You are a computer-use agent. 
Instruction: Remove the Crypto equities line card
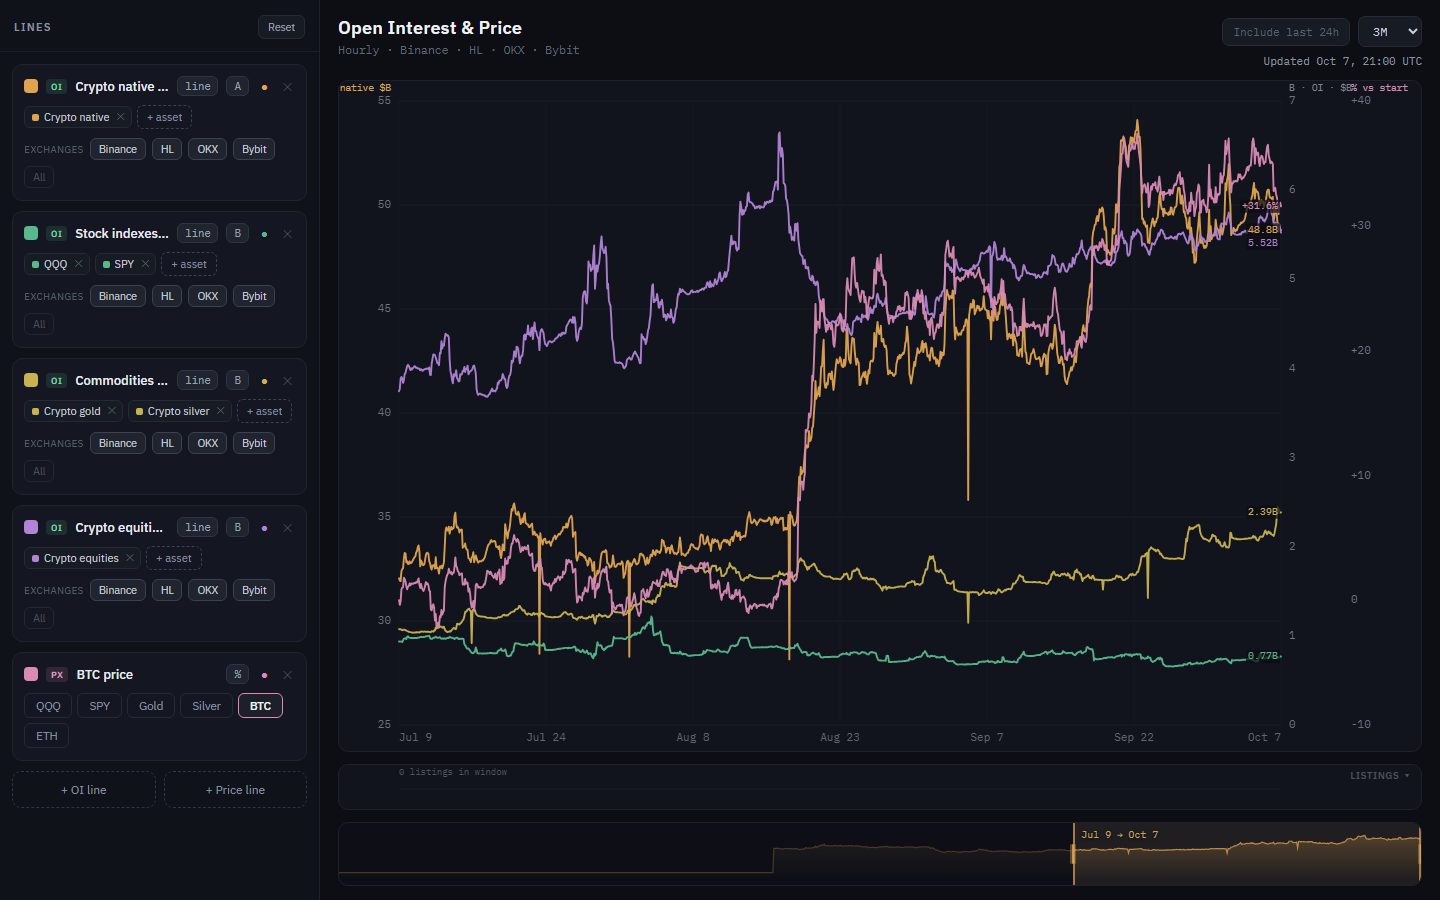(x=287, y=528)
